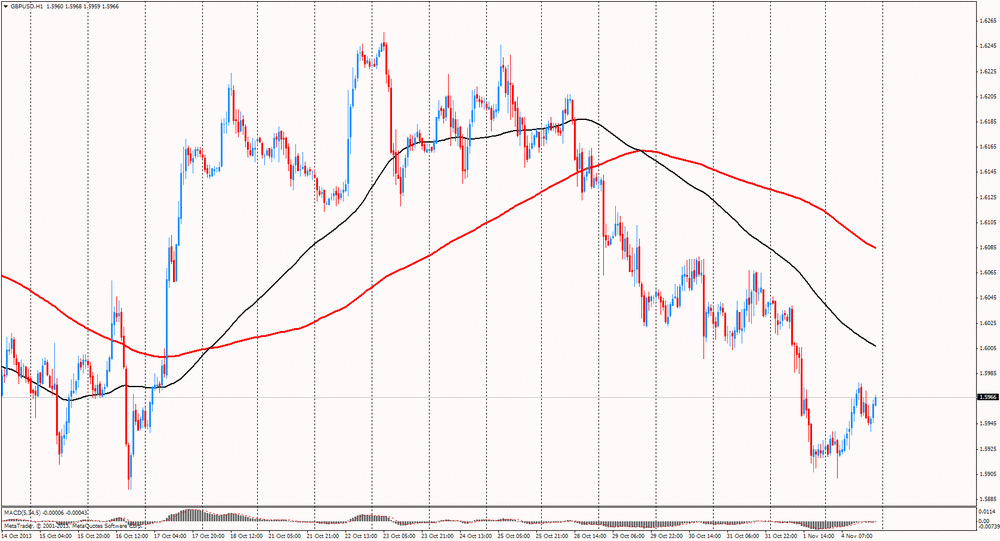Click the 1.5925 price axis label
This screenshot has width=1000, height=541.
(x=987, y=448)
